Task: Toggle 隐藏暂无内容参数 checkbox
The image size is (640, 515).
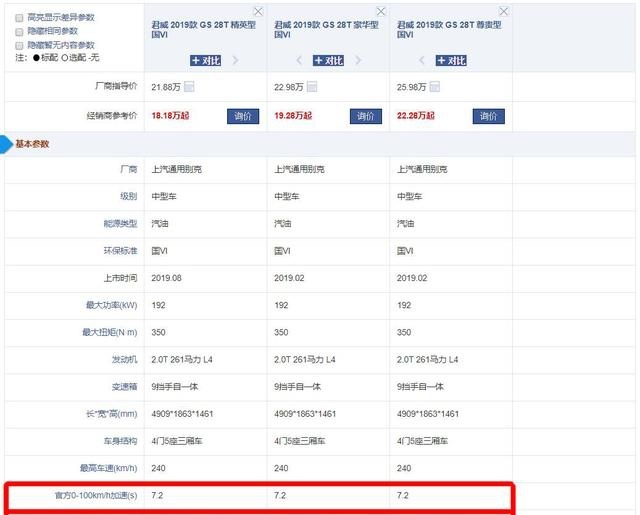Action: coord(19,45)
